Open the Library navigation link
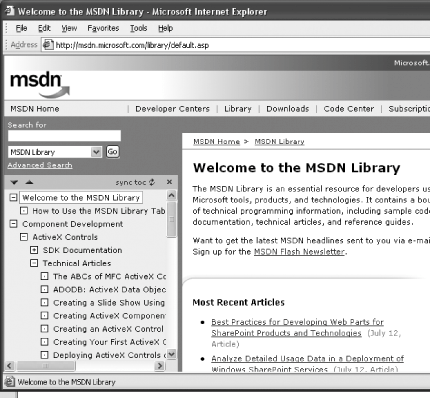The height and width of the screenshot is (398, 431). click(x=238, y=109)
